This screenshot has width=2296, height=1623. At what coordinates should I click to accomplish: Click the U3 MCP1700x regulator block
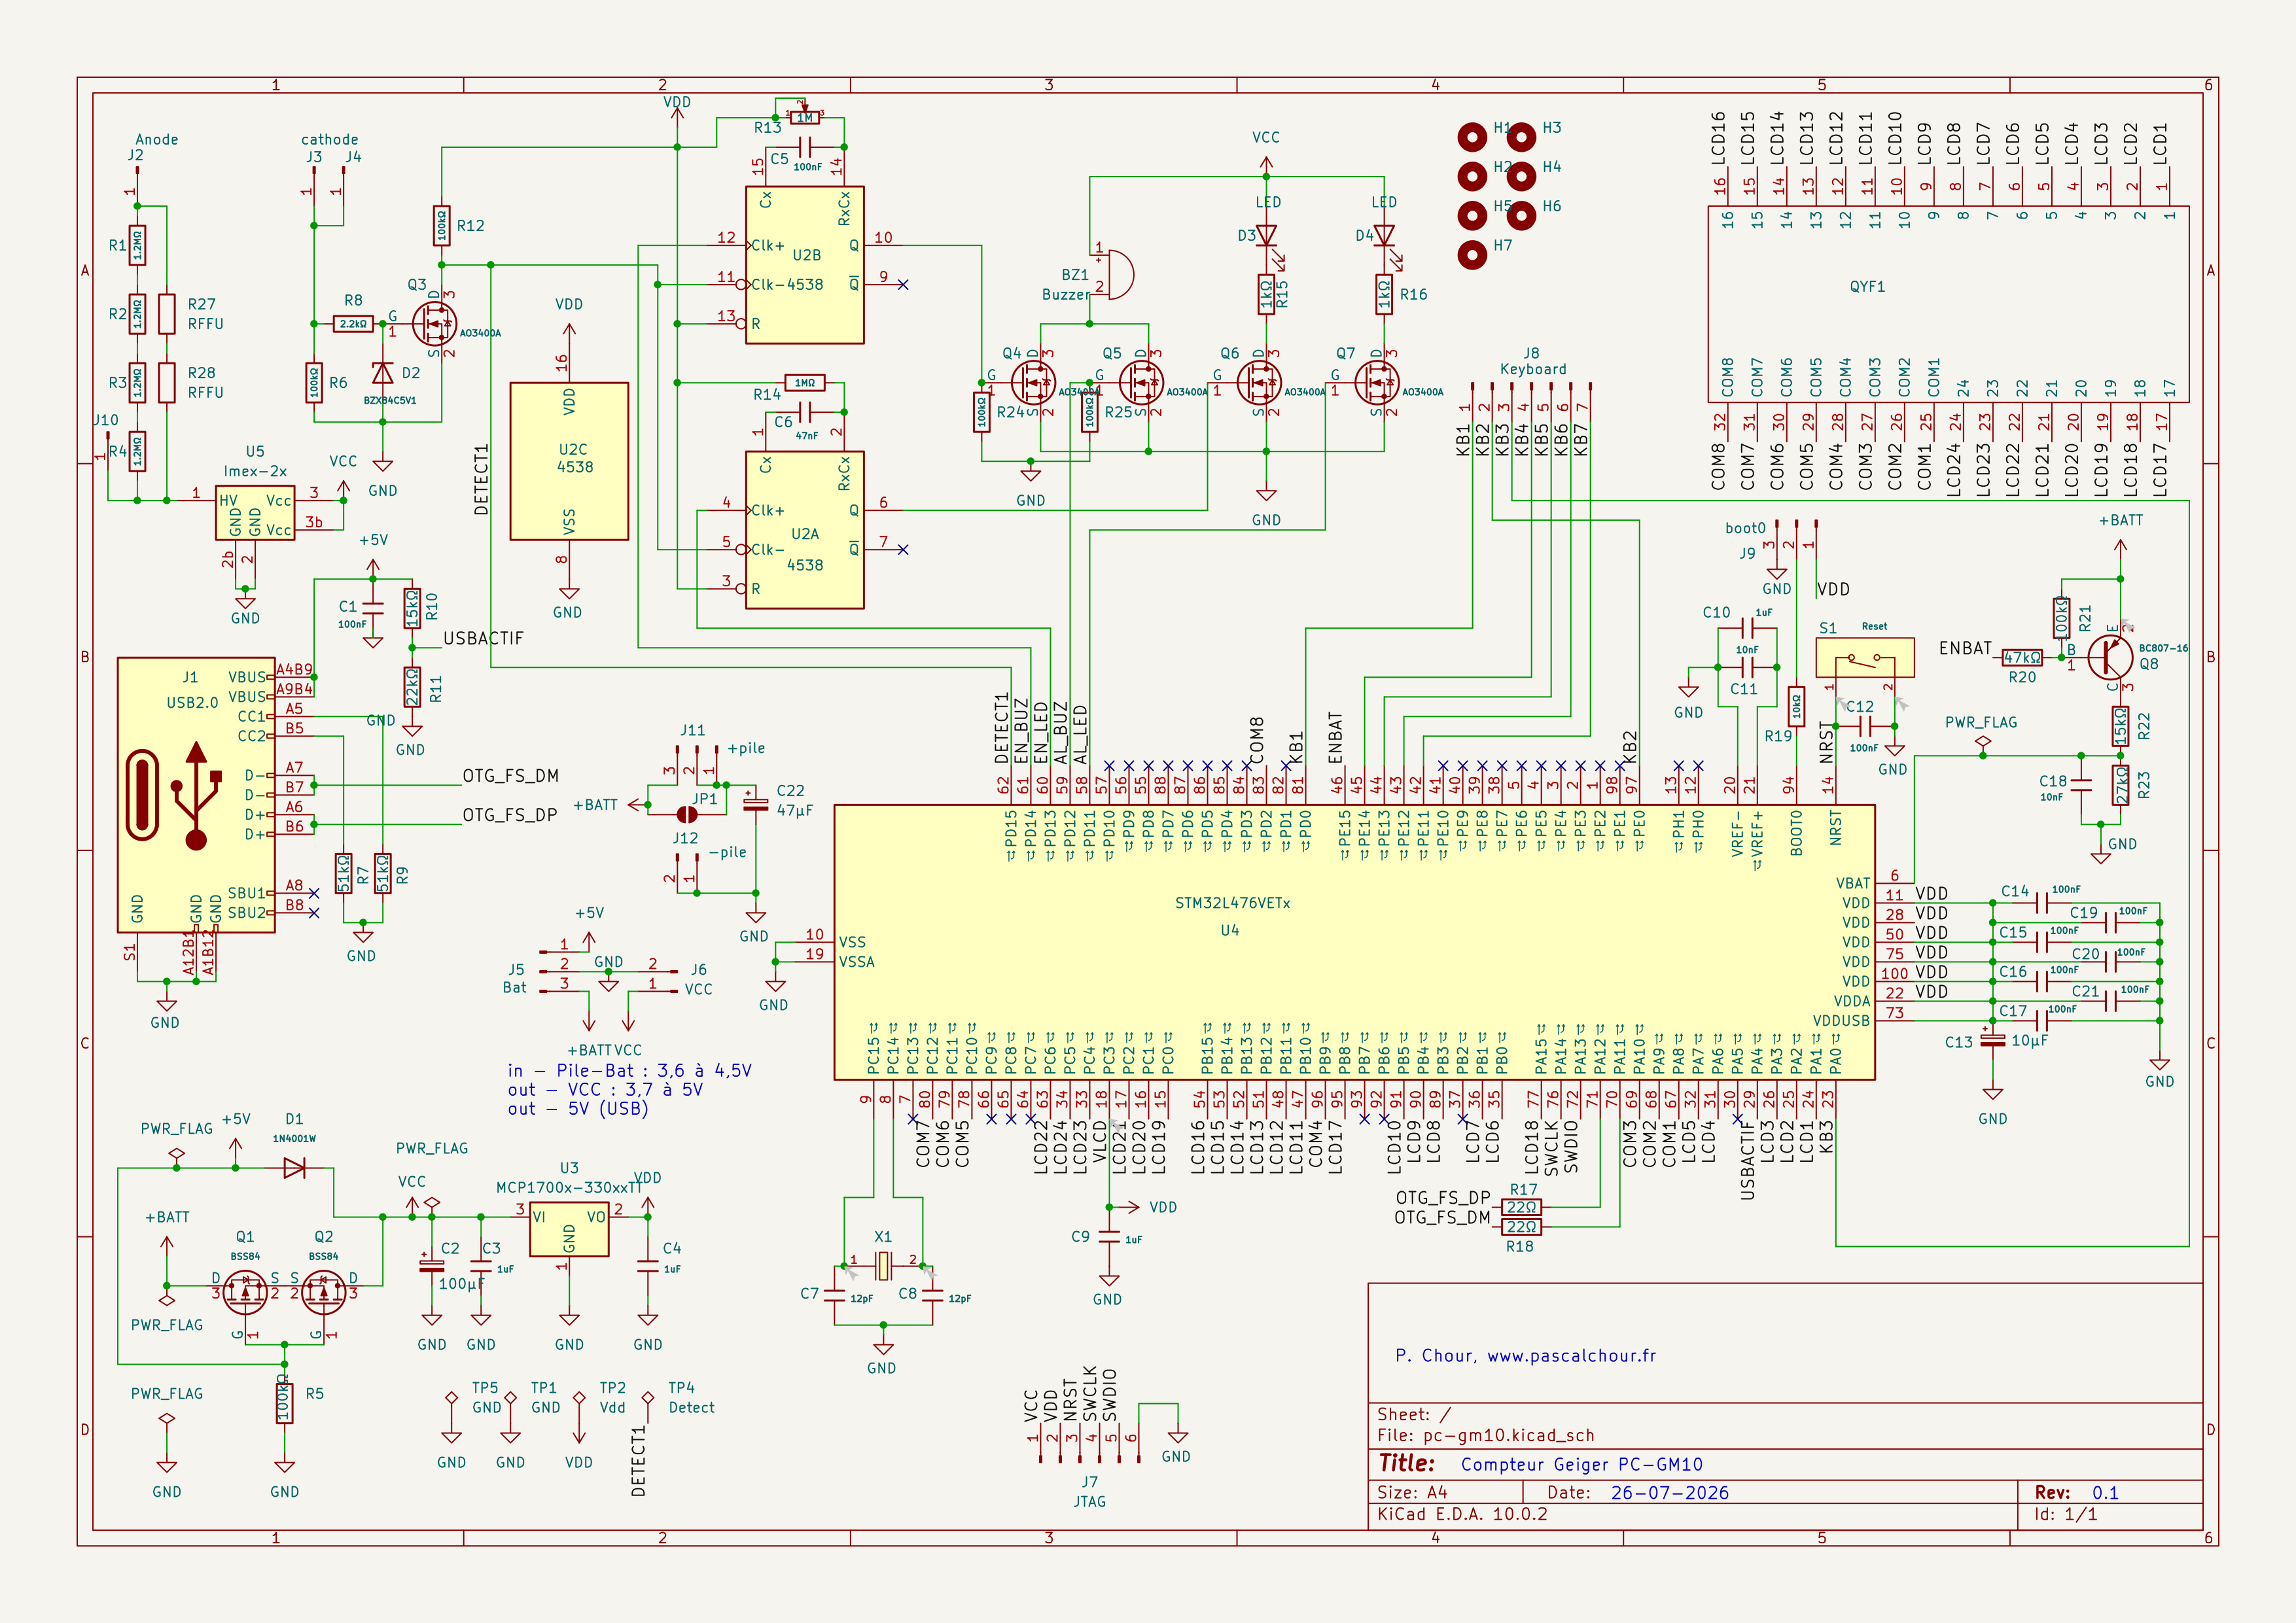point(569,1230)
